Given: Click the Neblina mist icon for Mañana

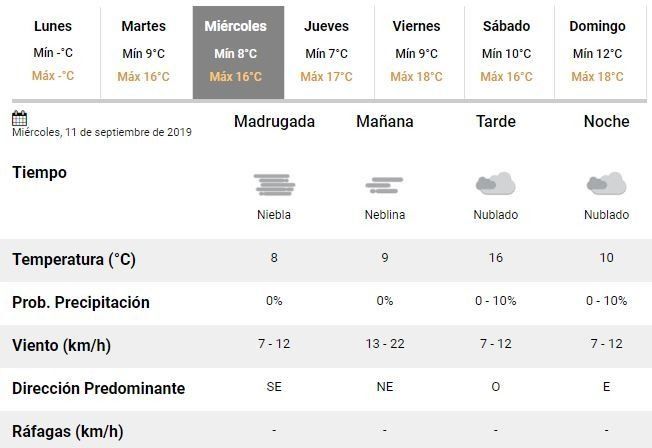Looking at the screenshot, I should click(385, 185).
